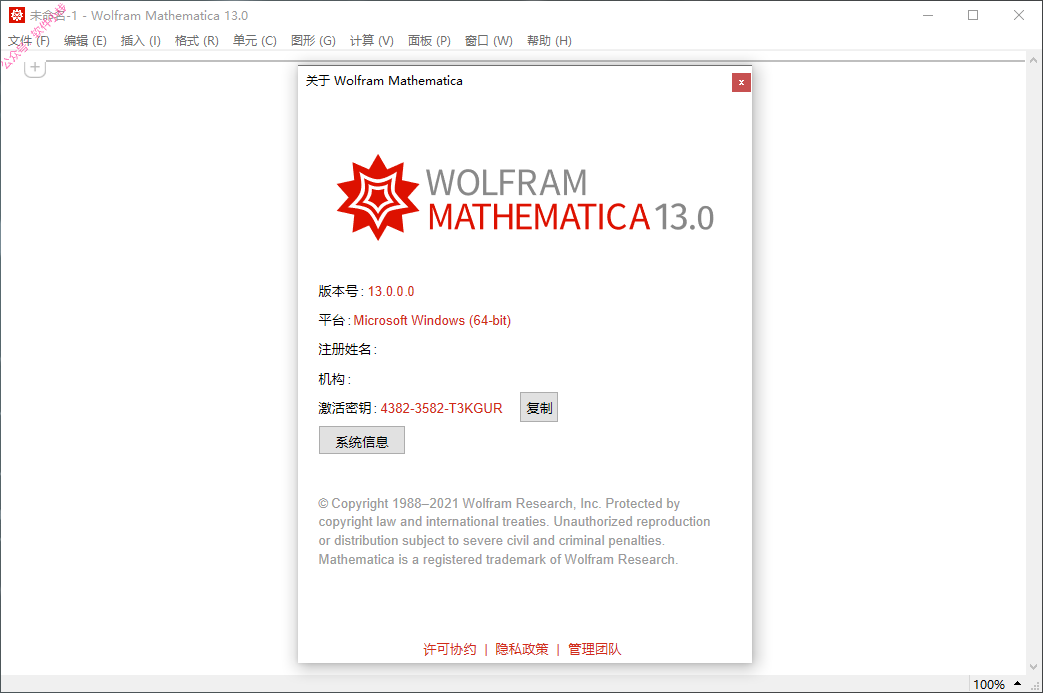This screenshot has width=1043, height=693.
Task: Open the 100% zoom level menu
Action: point(997,684)
